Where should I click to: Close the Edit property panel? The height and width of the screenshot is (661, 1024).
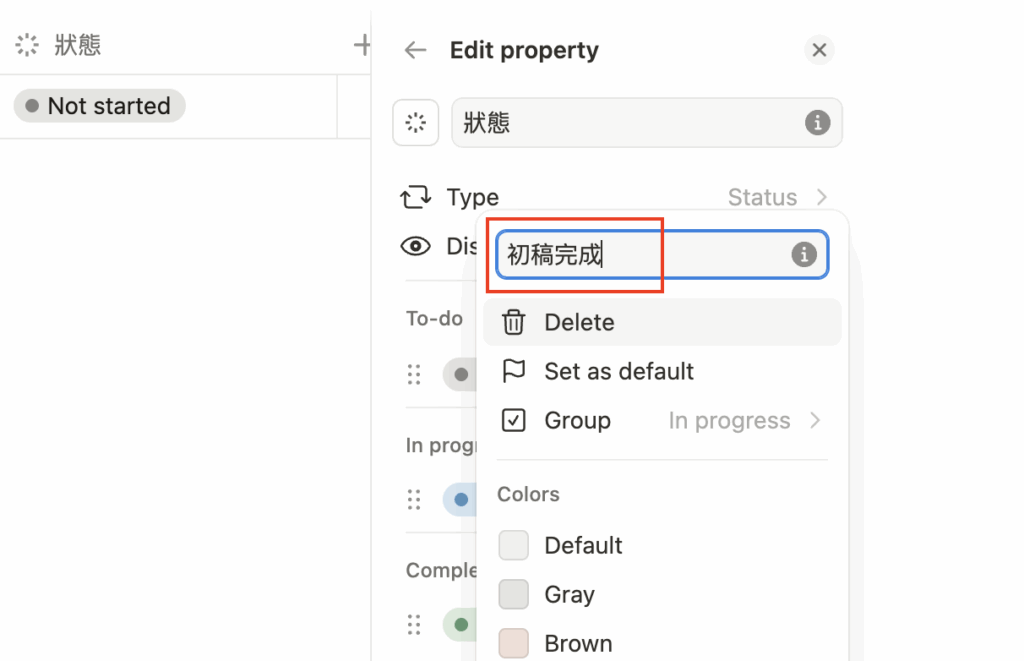[819, 50]
